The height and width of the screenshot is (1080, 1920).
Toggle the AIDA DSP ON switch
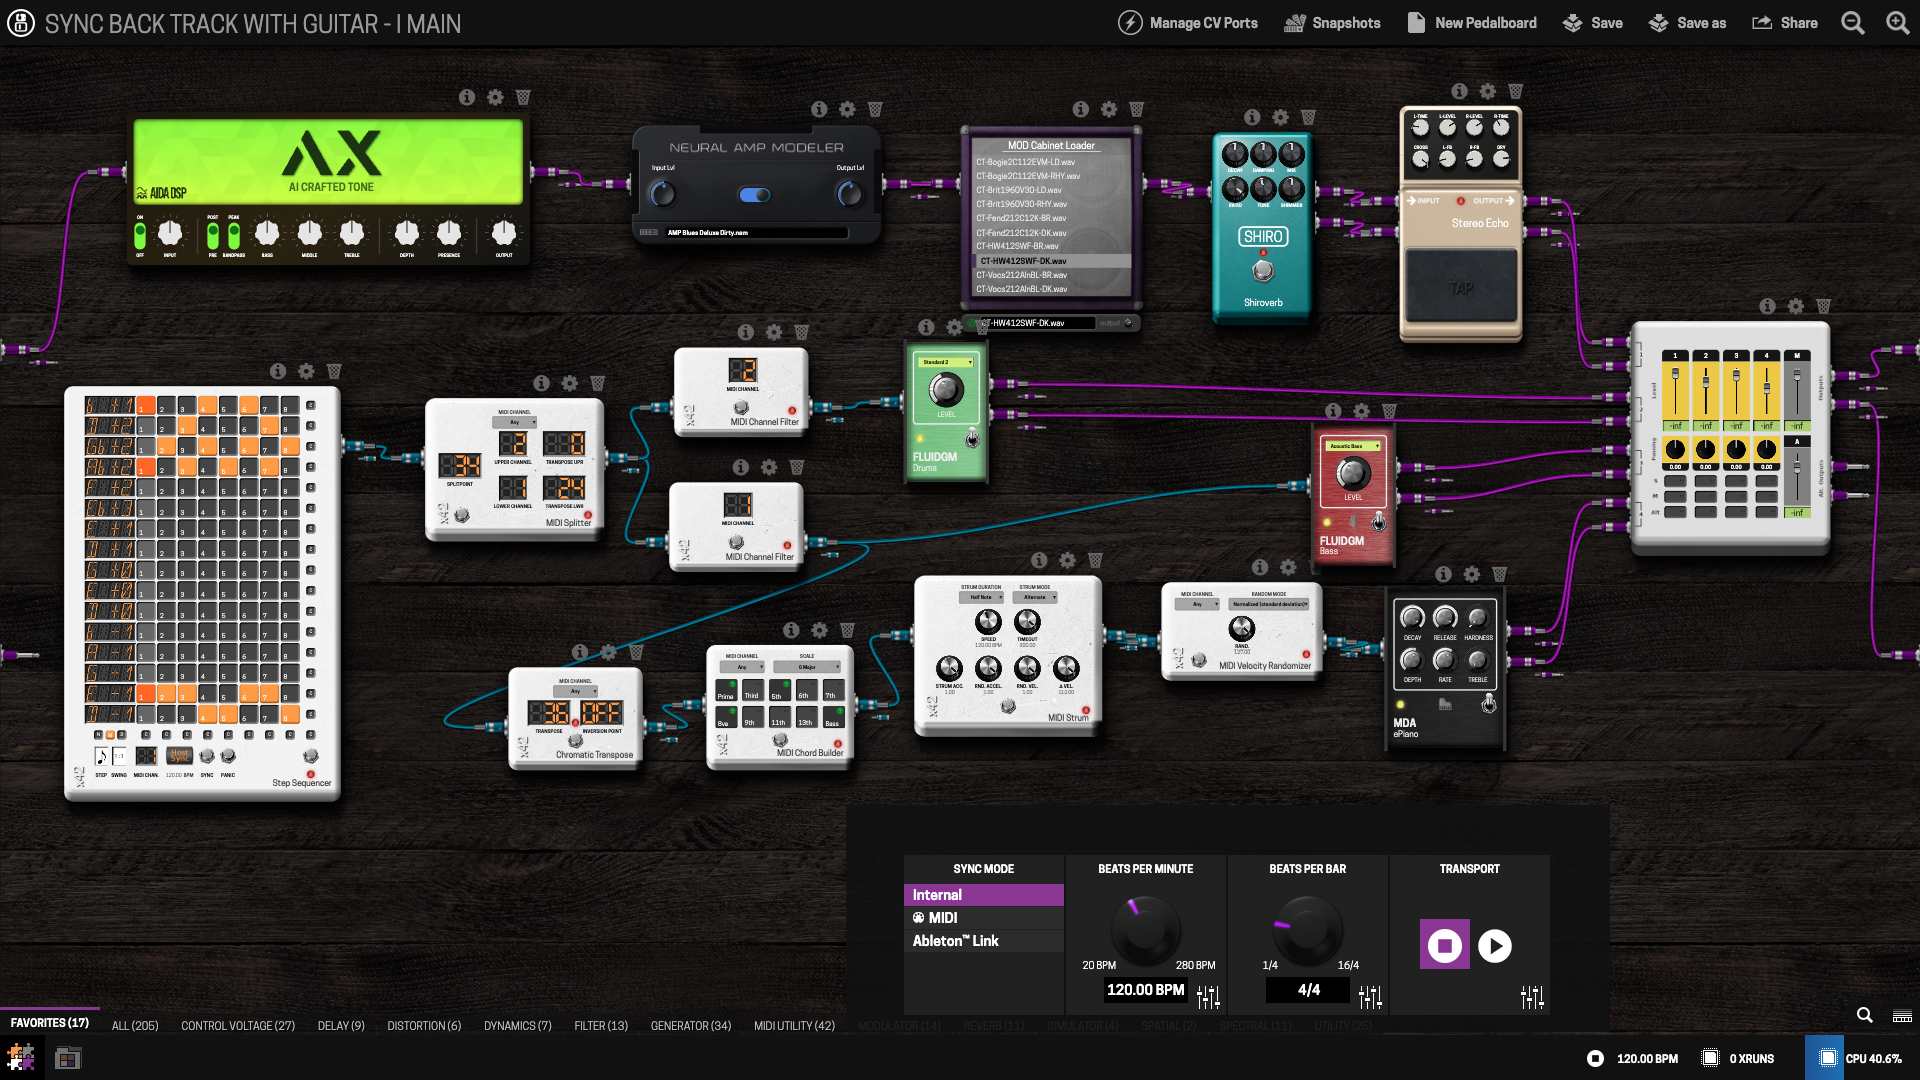point(140,235)
